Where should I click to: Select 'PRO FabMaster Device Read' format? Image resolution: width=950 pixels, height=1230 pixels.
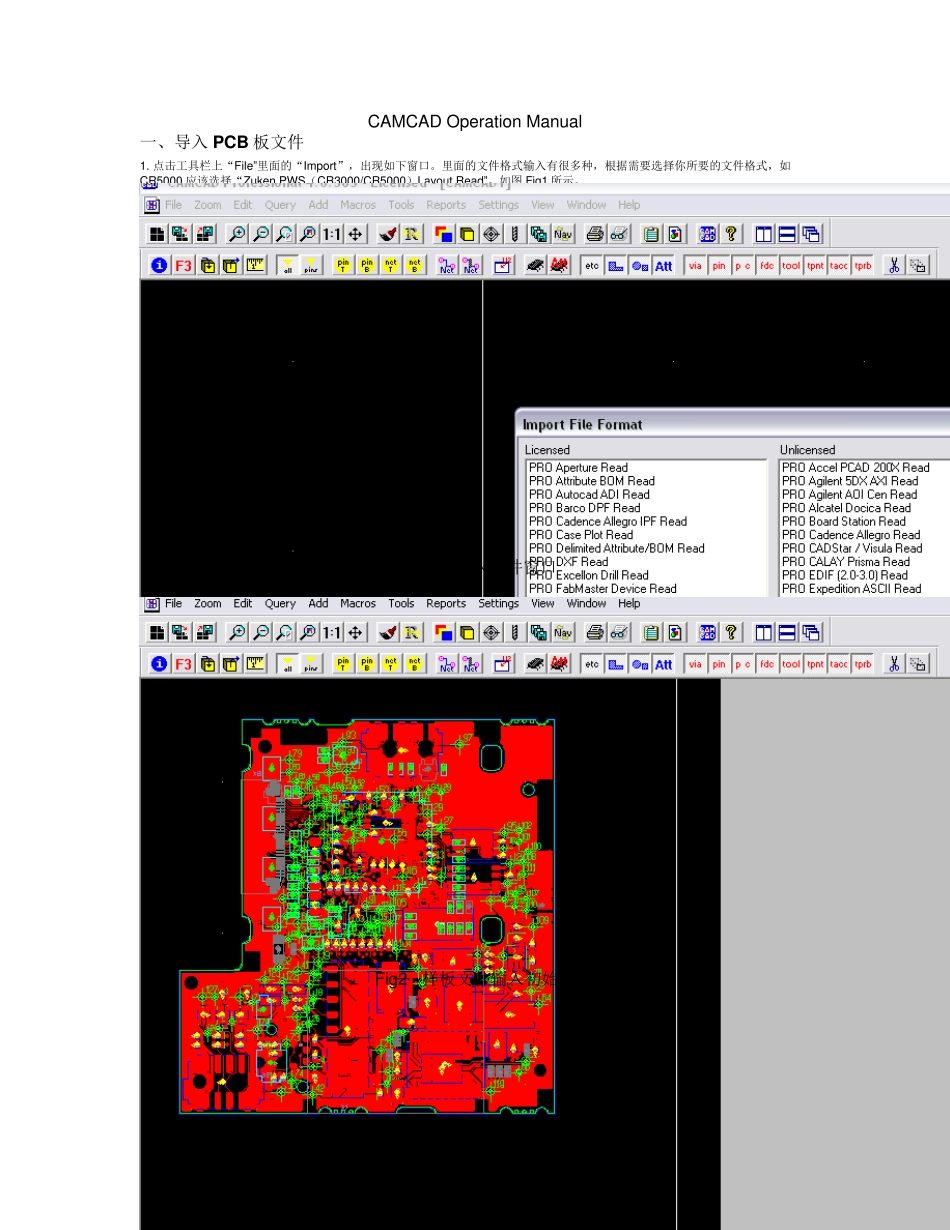[602, 589]
